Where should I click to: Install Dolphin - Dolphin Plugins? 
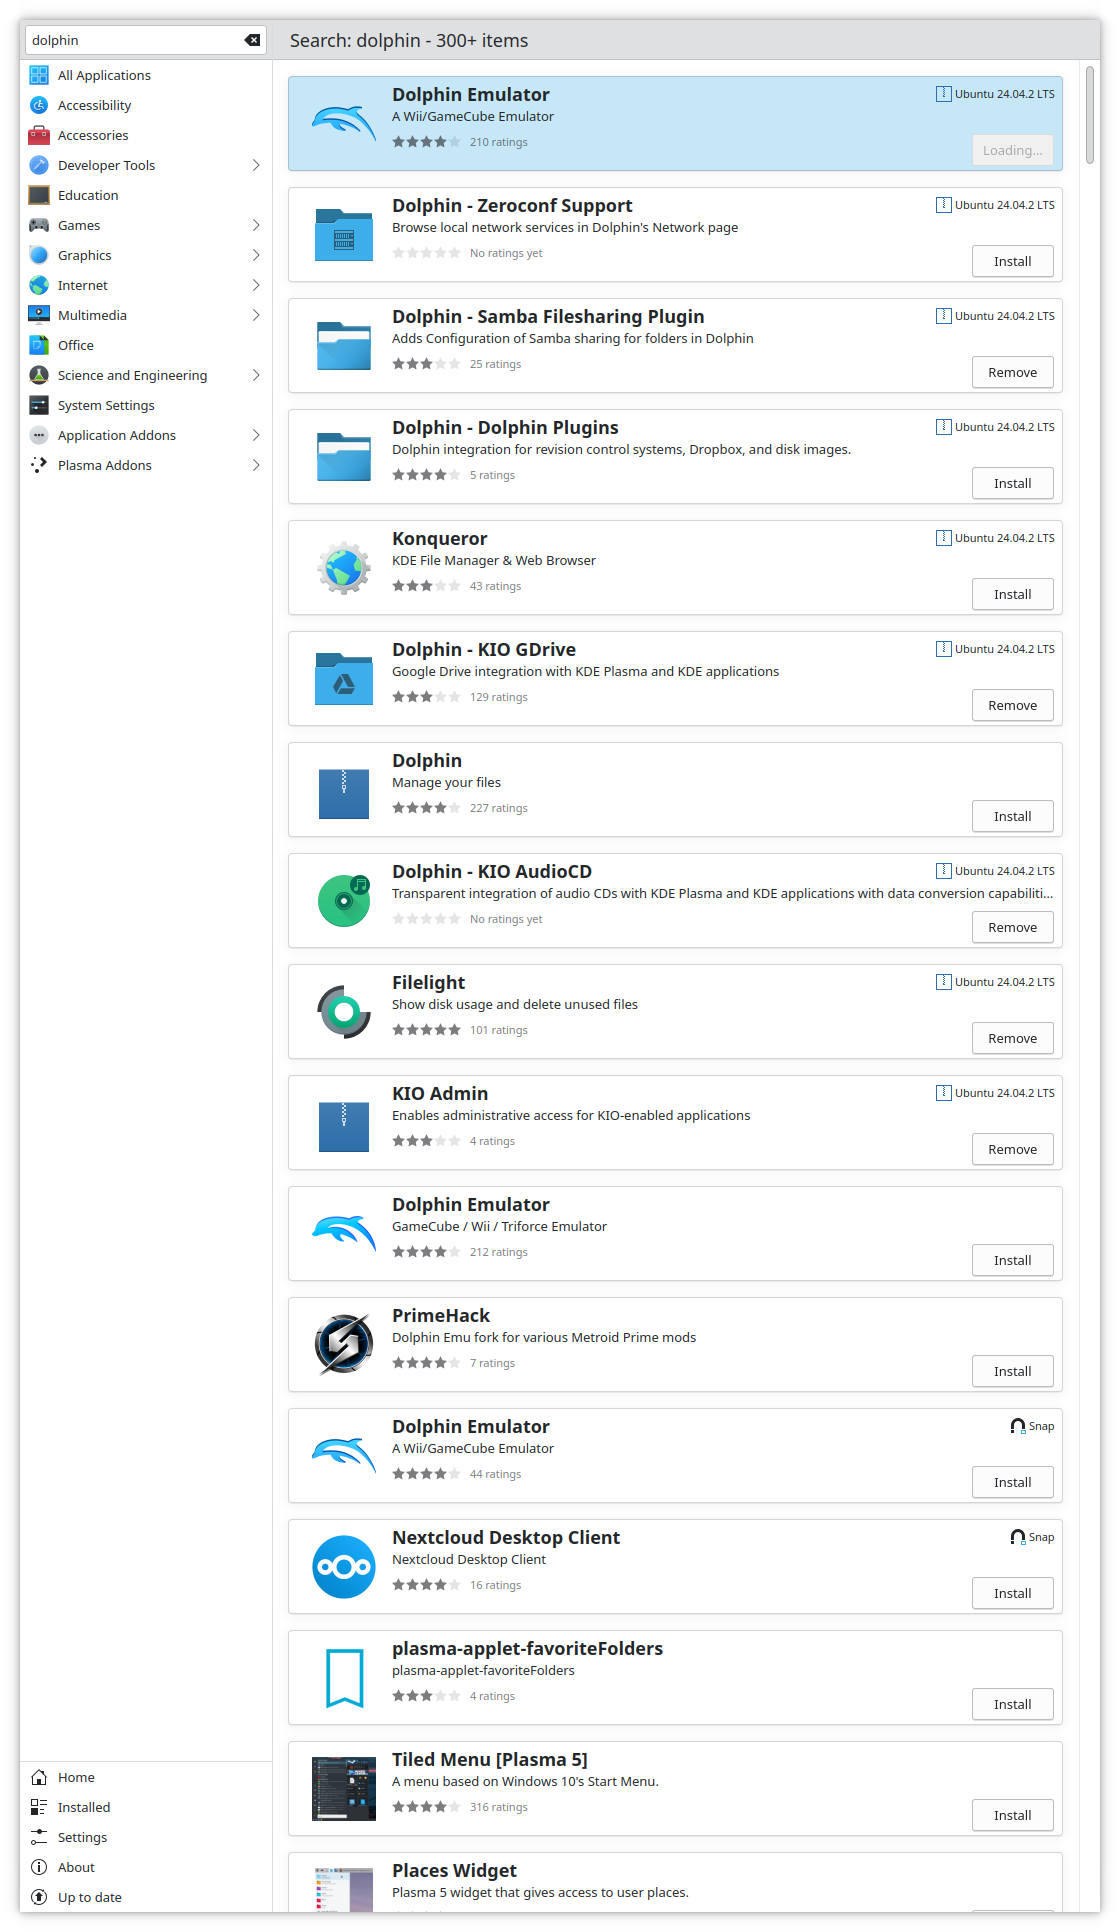coord(1013,483)
